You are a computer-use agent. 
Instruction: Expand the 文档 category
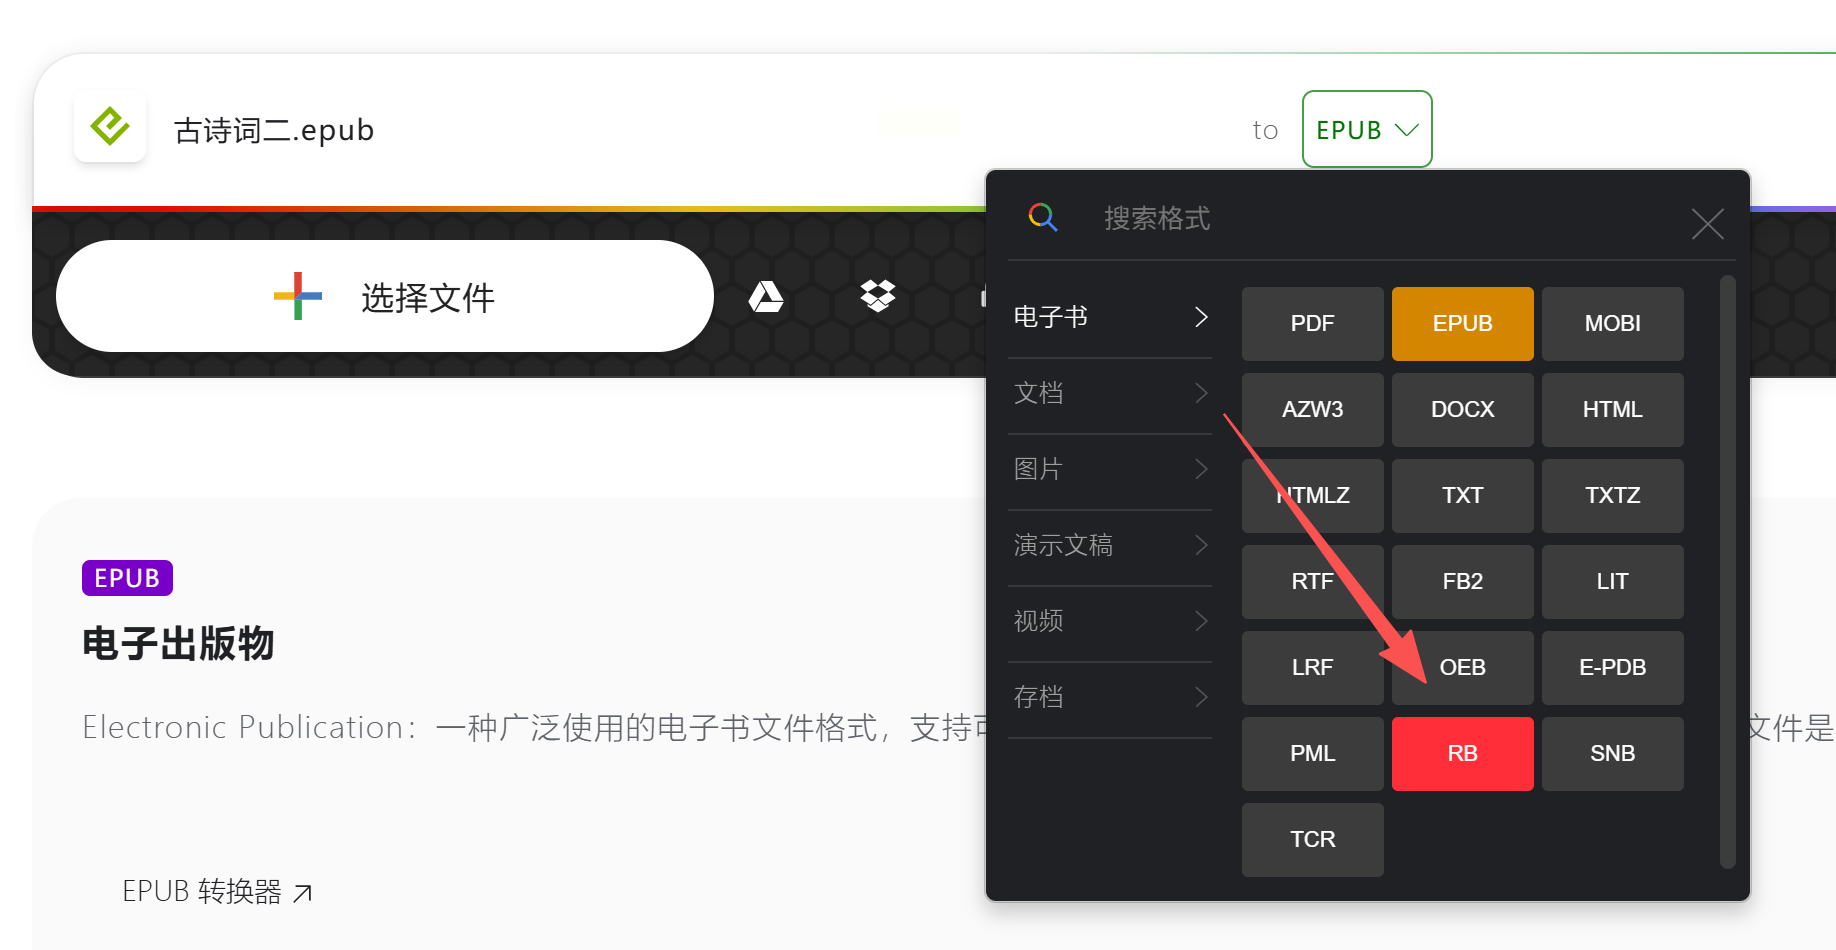(x=1110, y=393)
